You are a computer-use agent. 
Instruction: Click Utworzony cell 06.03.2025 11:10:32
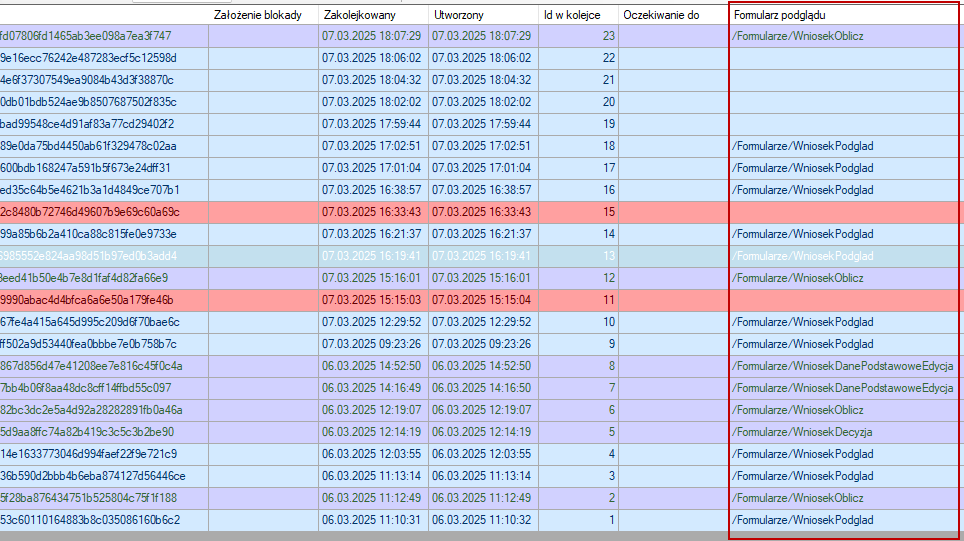click(483, 520)
